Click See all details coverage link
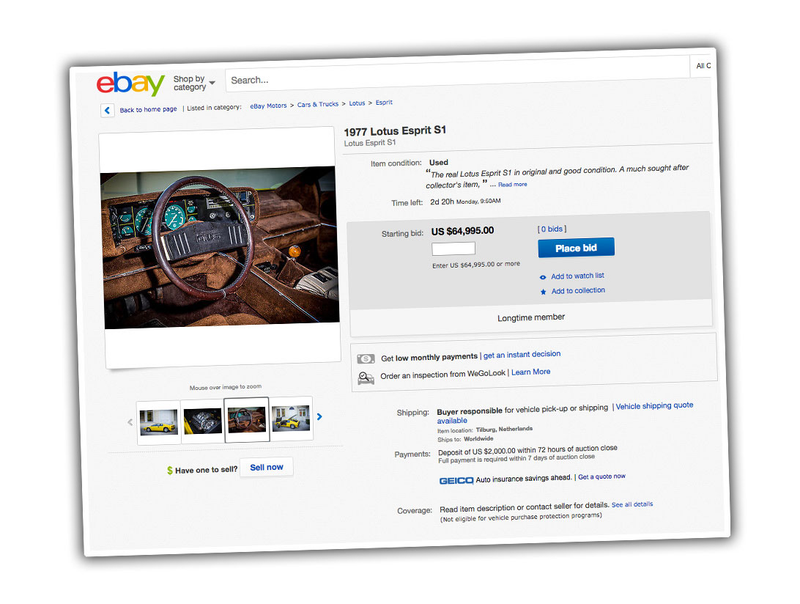Image resolution: width=800 pixels, height=604 pixels. coord(632,505)
